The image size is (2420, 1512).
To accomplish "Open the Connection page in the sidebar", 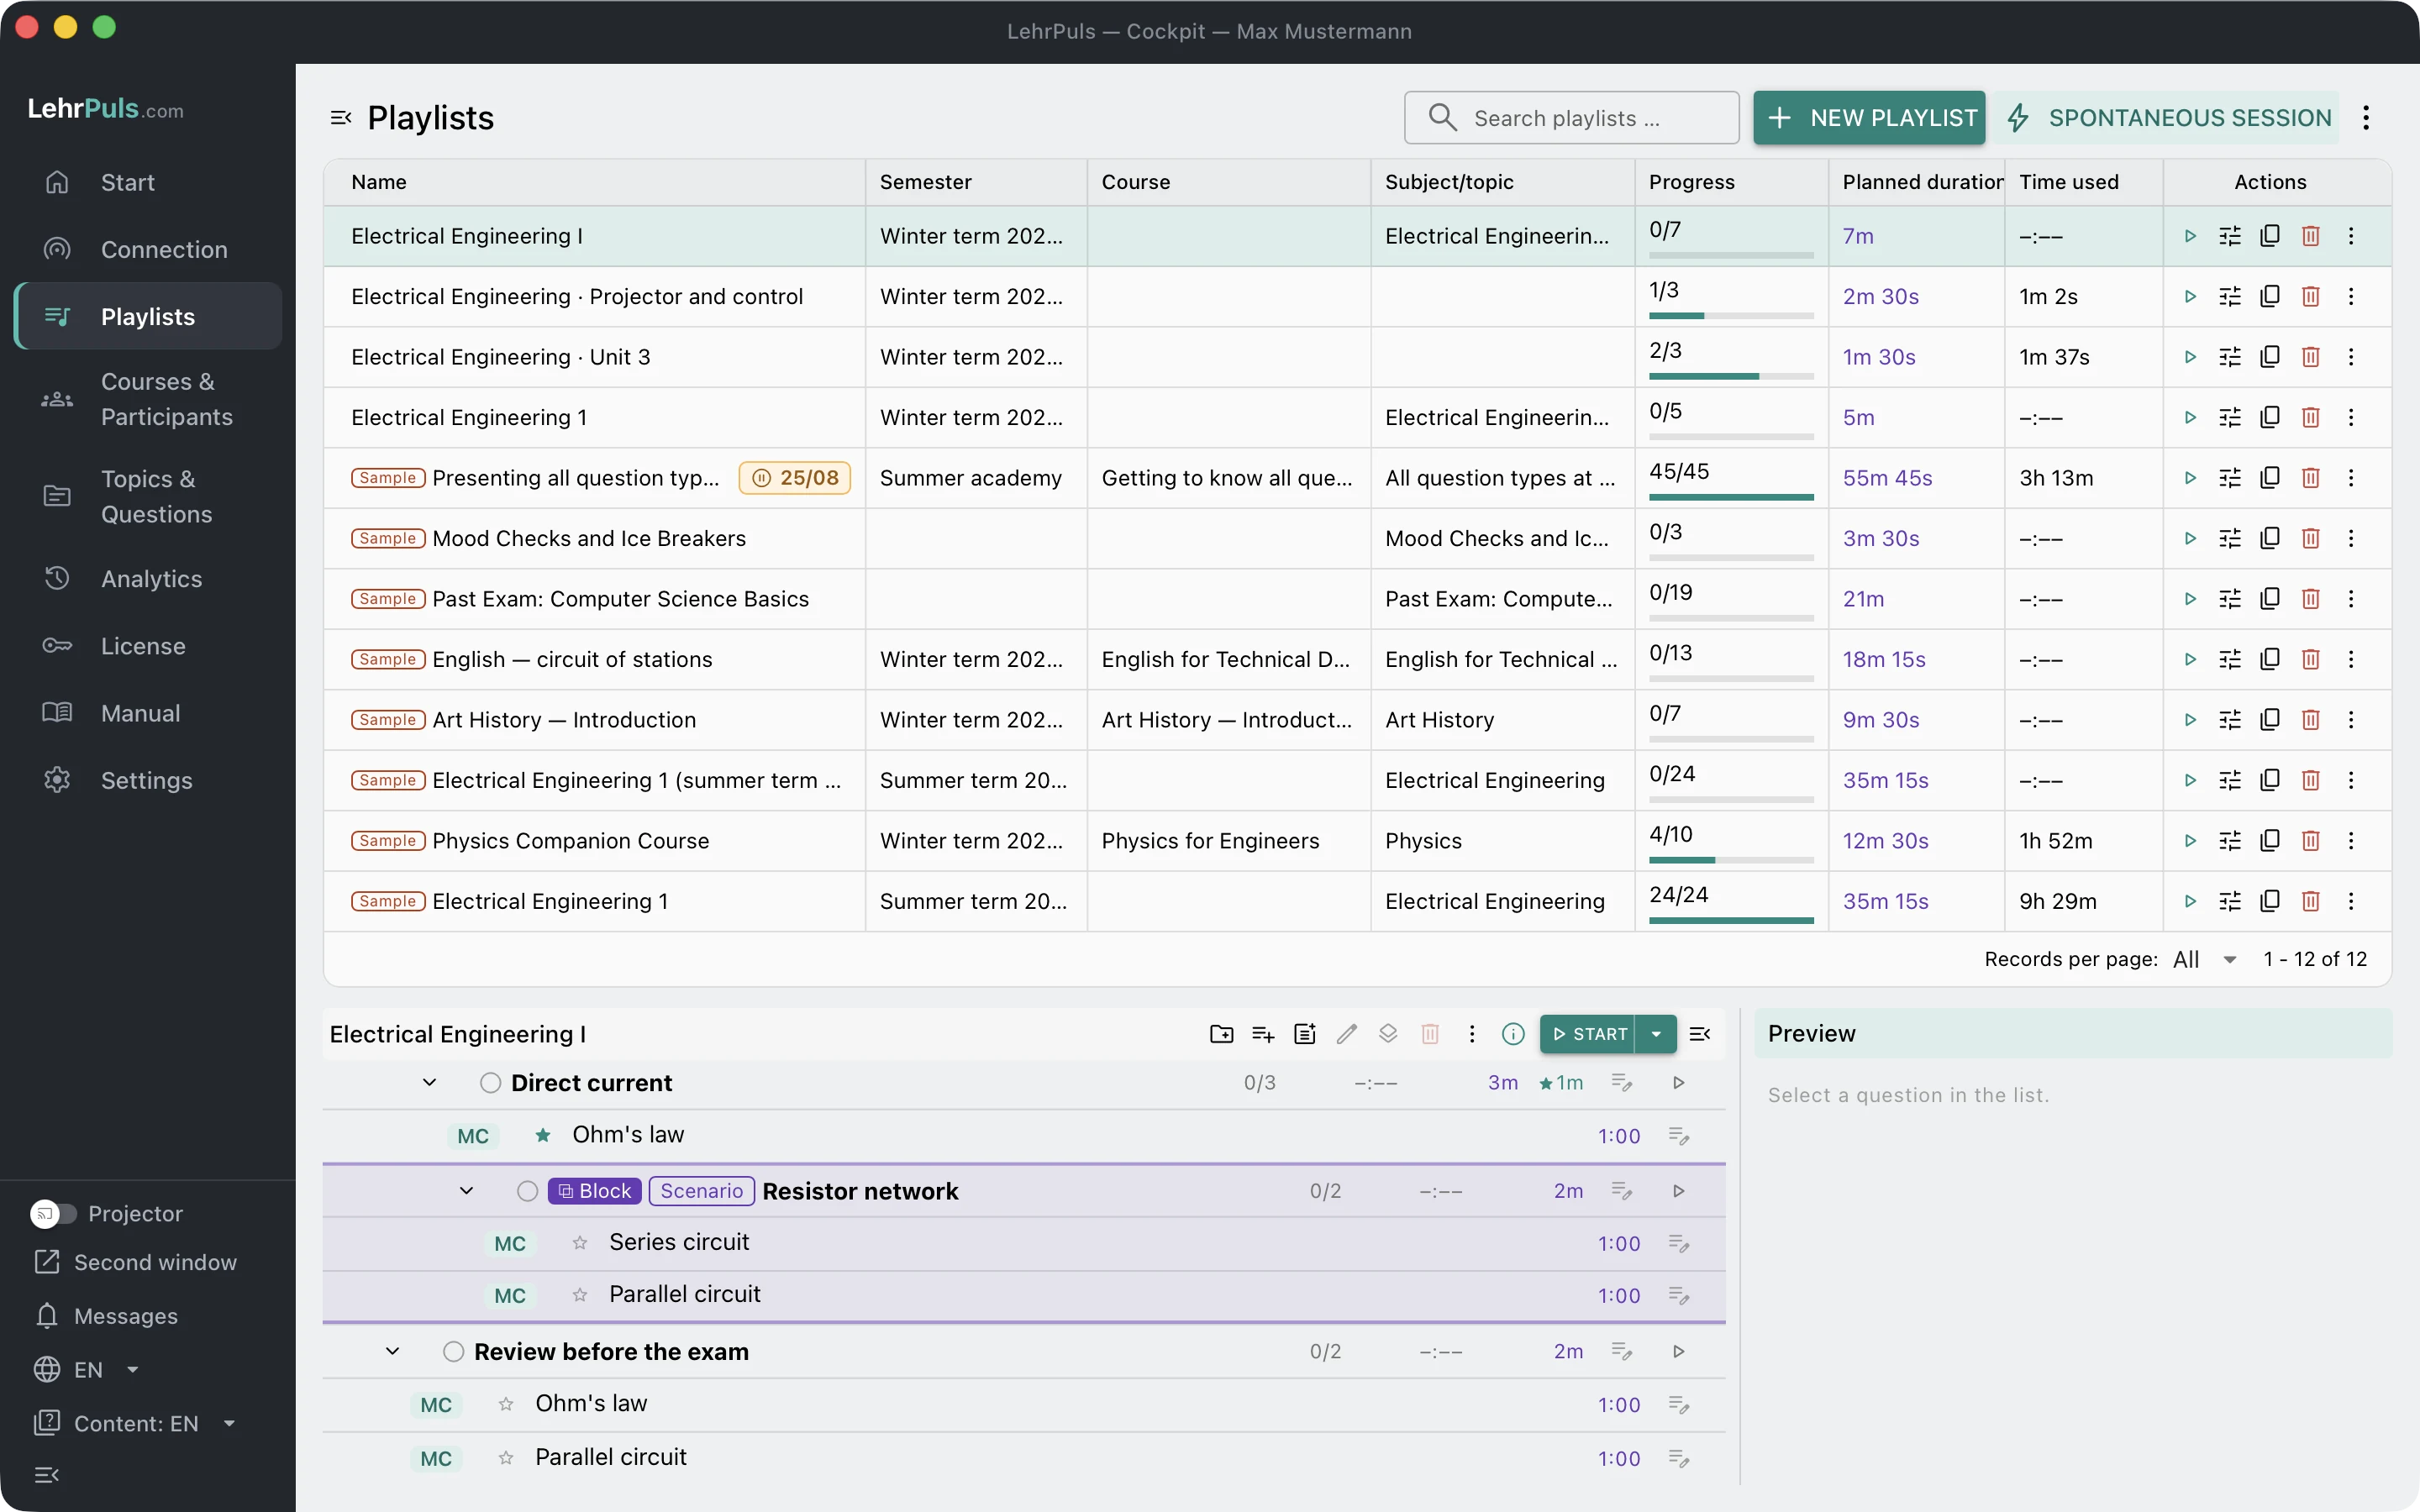I will (148, 250).
